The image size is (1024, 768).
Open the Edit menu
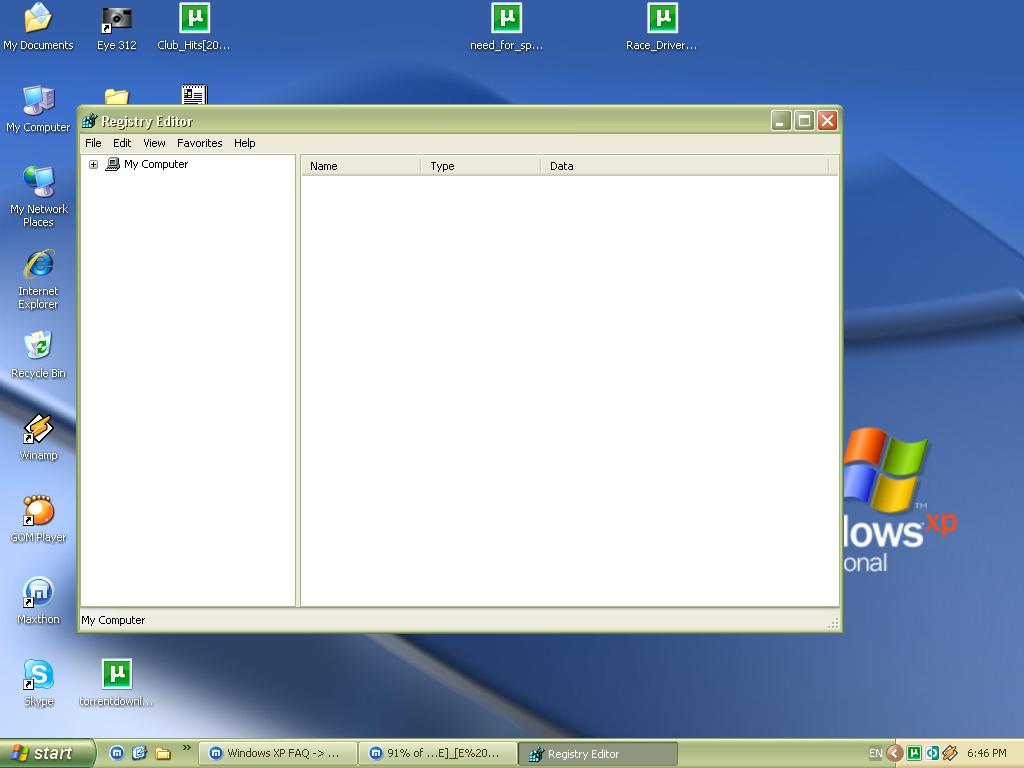pyautogui.click(x=122, y=143)
